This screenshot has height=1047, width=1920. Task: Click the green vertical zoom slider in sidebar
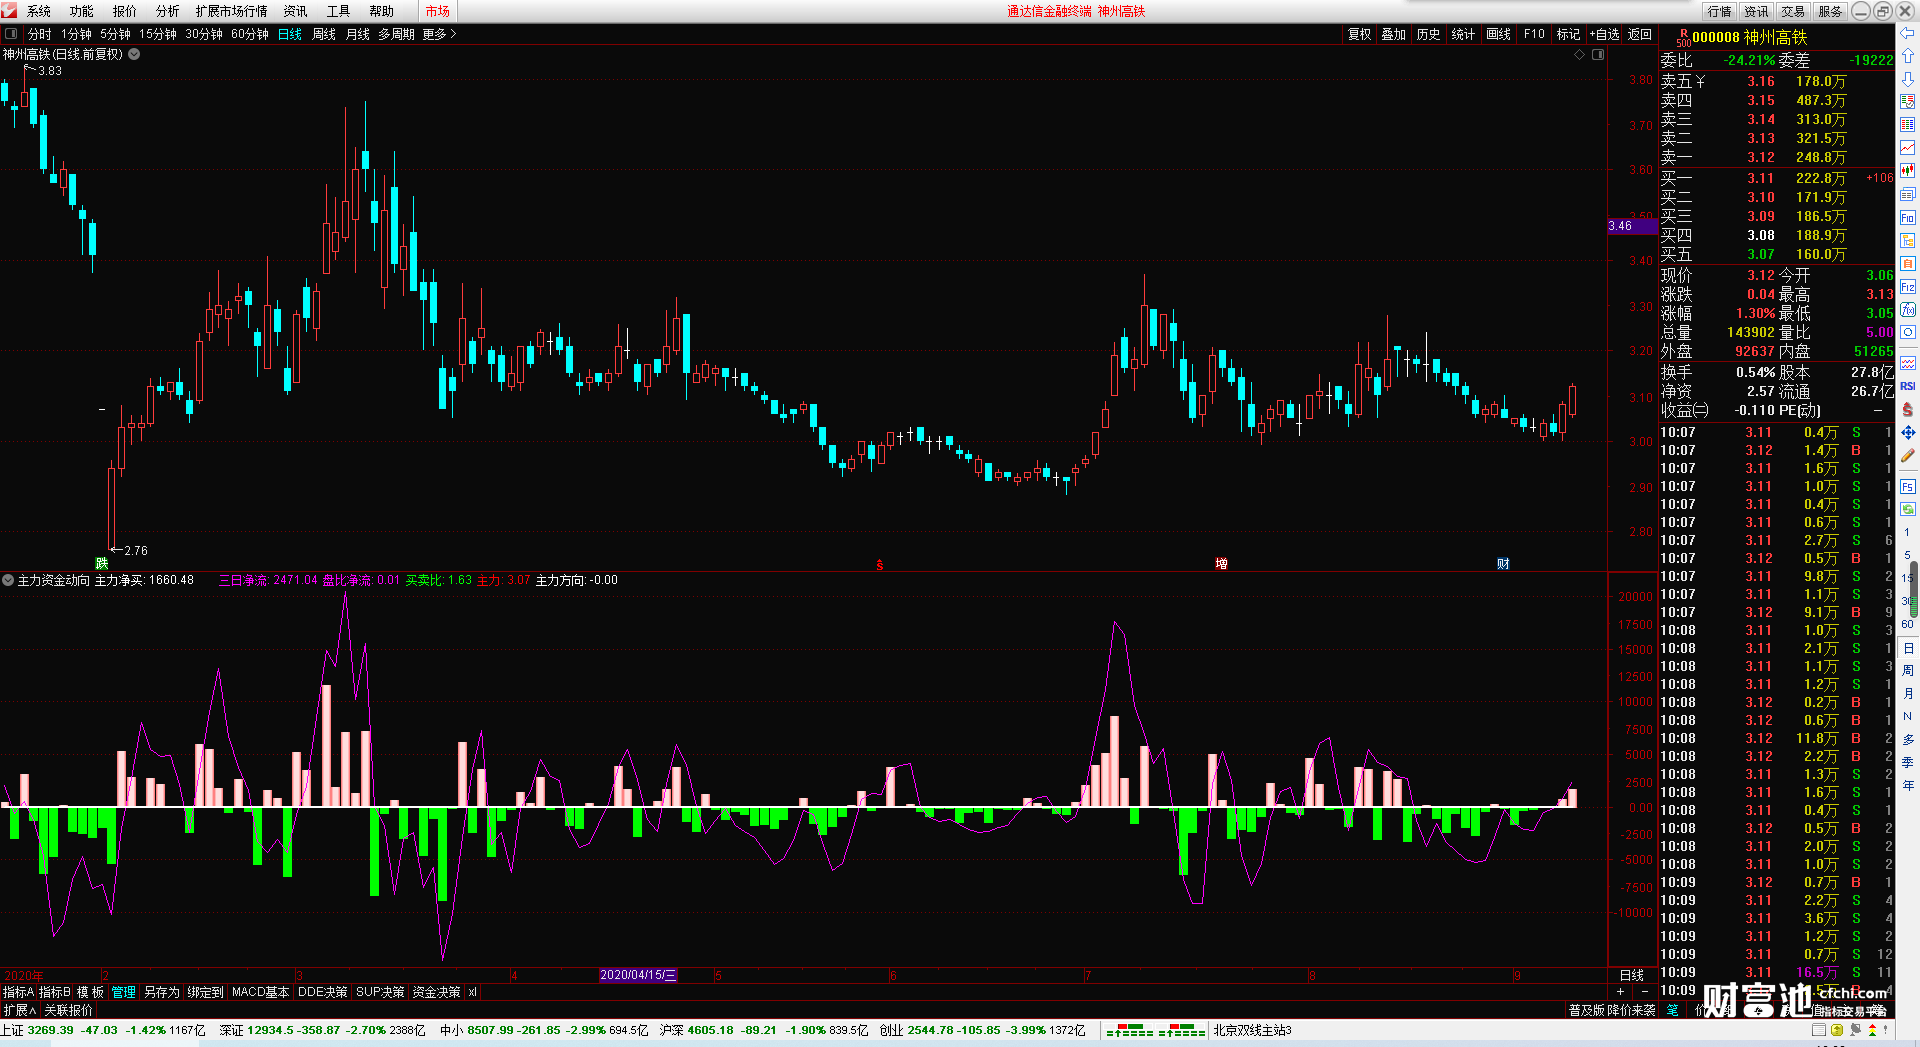pyautogui.click(x=1914, y=592)
